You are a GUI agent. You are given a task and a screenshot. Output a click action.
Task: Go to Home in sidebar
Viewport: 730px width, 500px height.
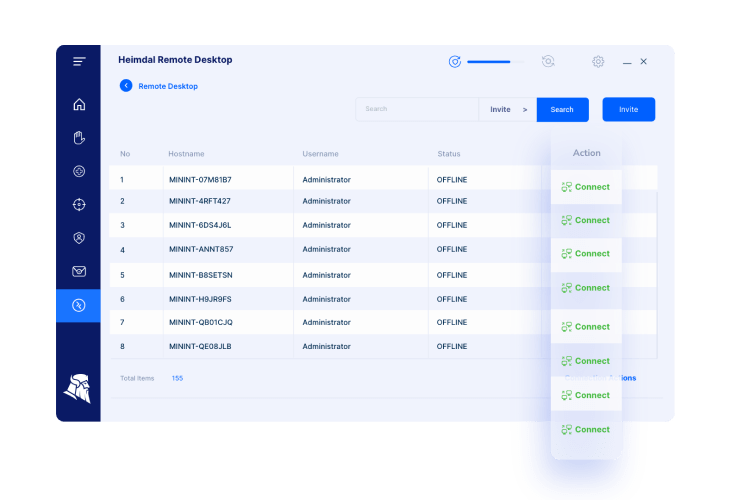tap(79, 104)
